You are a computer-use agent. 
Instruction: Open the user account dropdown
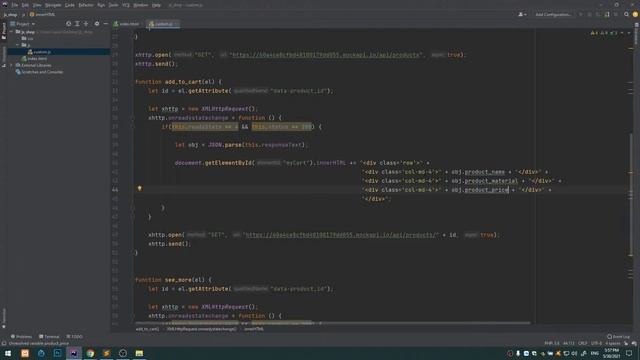pyautogui.click(x=522, y=15)
